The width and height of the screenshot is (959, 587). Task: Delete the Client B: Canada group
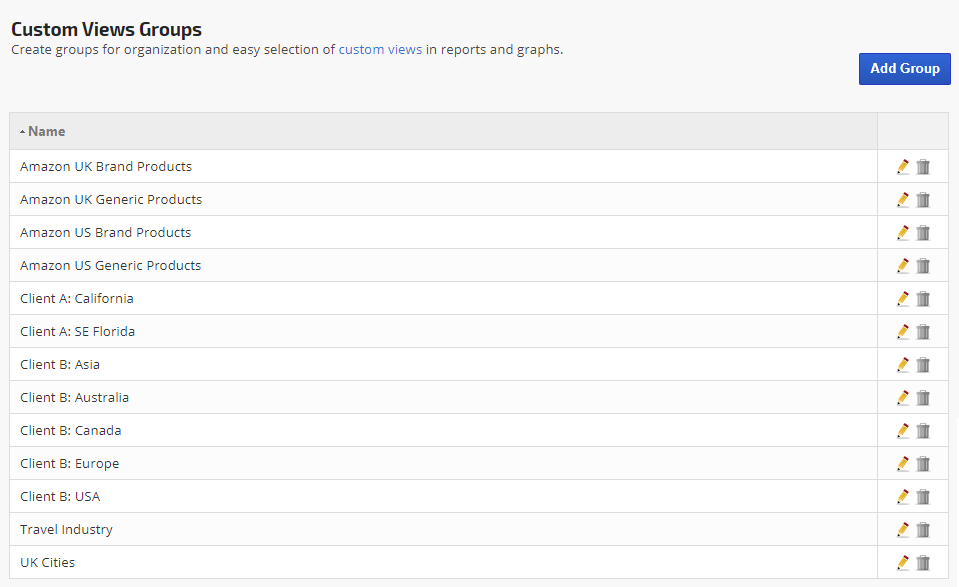tap(923, 431)
